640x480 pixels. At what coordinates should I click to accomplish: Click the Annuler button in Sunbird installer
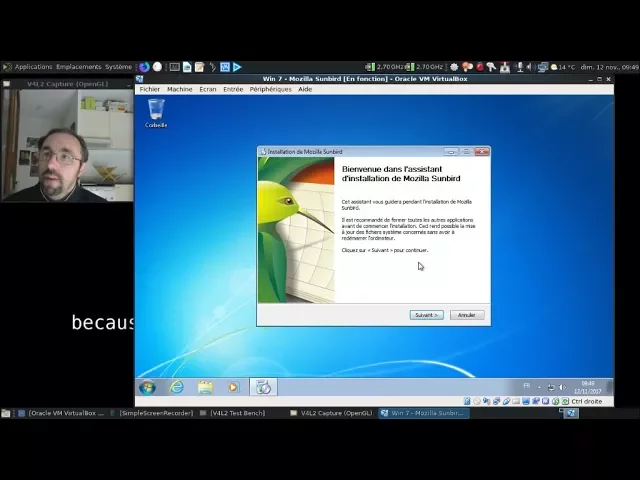click(467, 315)
